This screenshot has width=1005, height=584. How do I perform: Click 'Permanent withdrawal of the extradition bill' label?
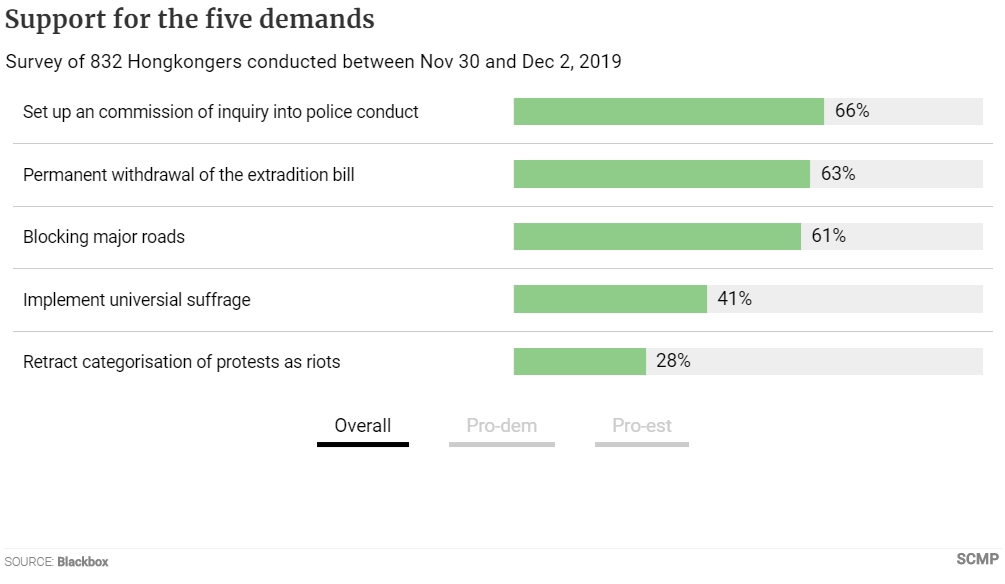(x=188, y=175)
